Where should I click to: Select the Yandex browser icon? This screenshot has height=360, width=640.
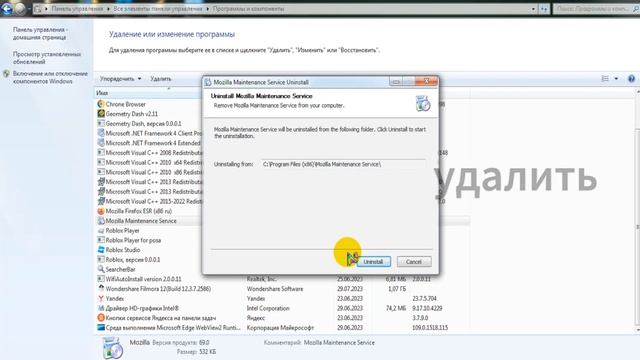[x=101, y=298]
